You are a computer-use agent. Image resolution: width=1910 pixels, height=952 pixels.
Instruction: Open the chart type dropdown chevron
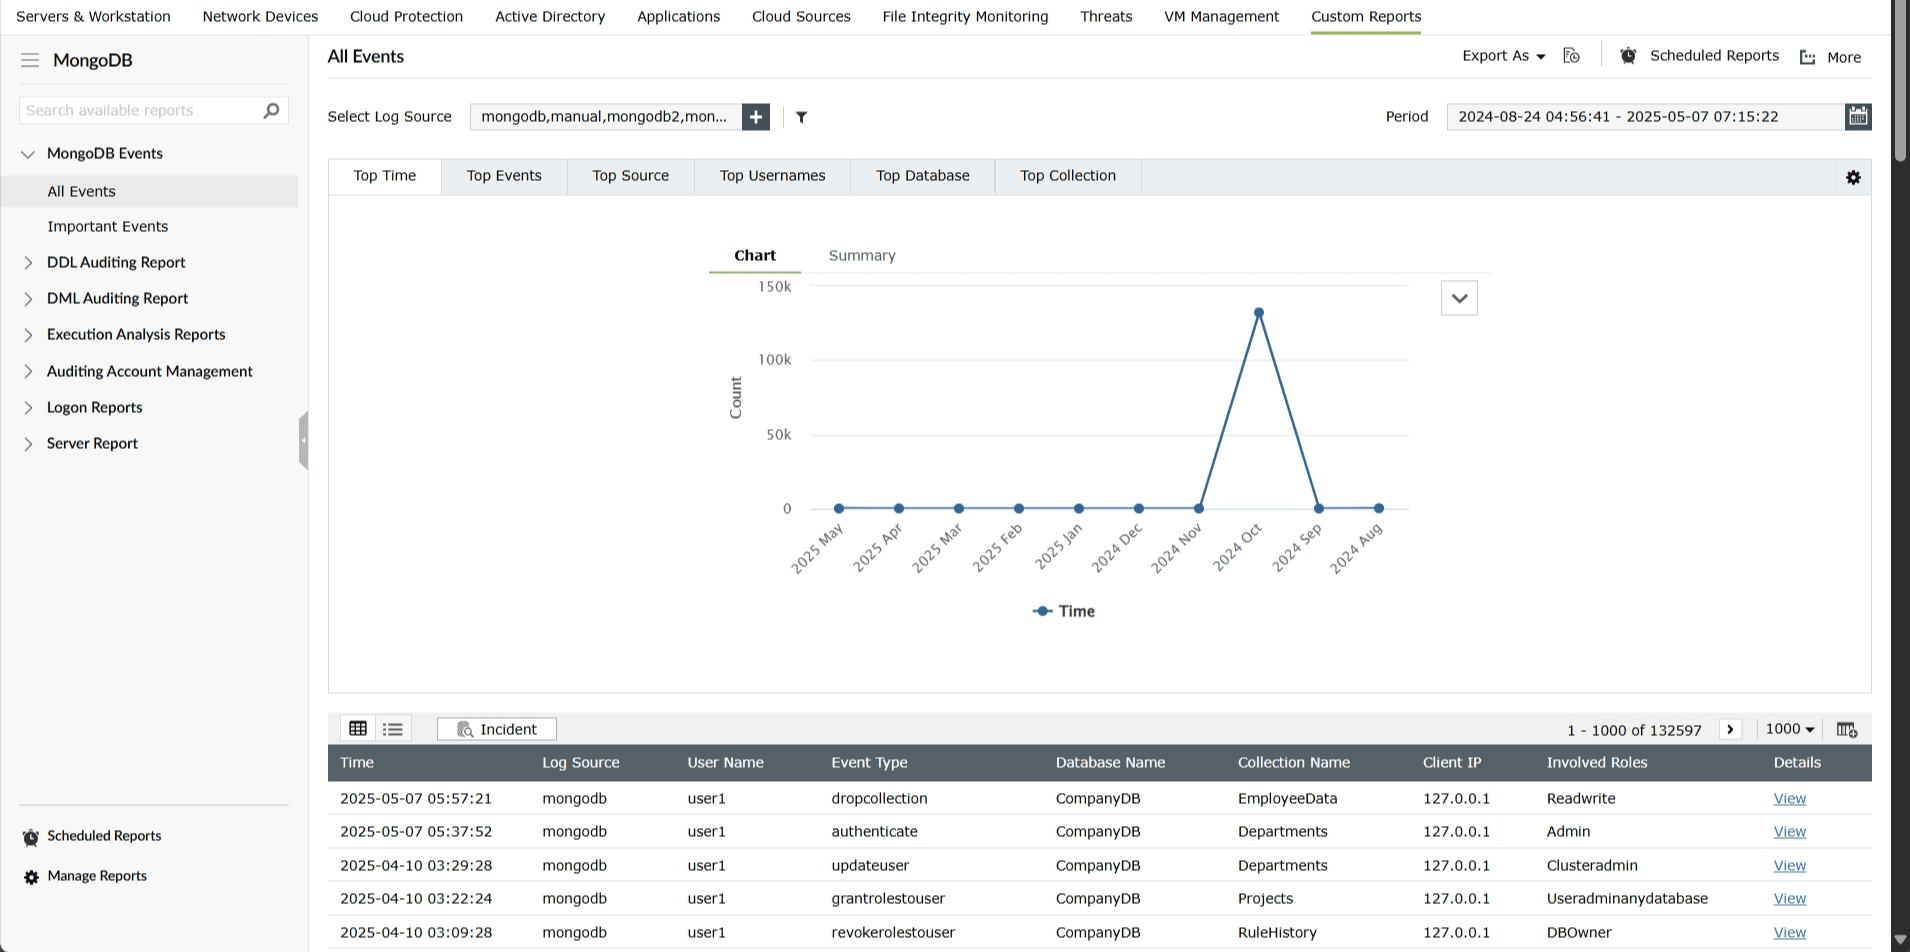[1459, 298]
